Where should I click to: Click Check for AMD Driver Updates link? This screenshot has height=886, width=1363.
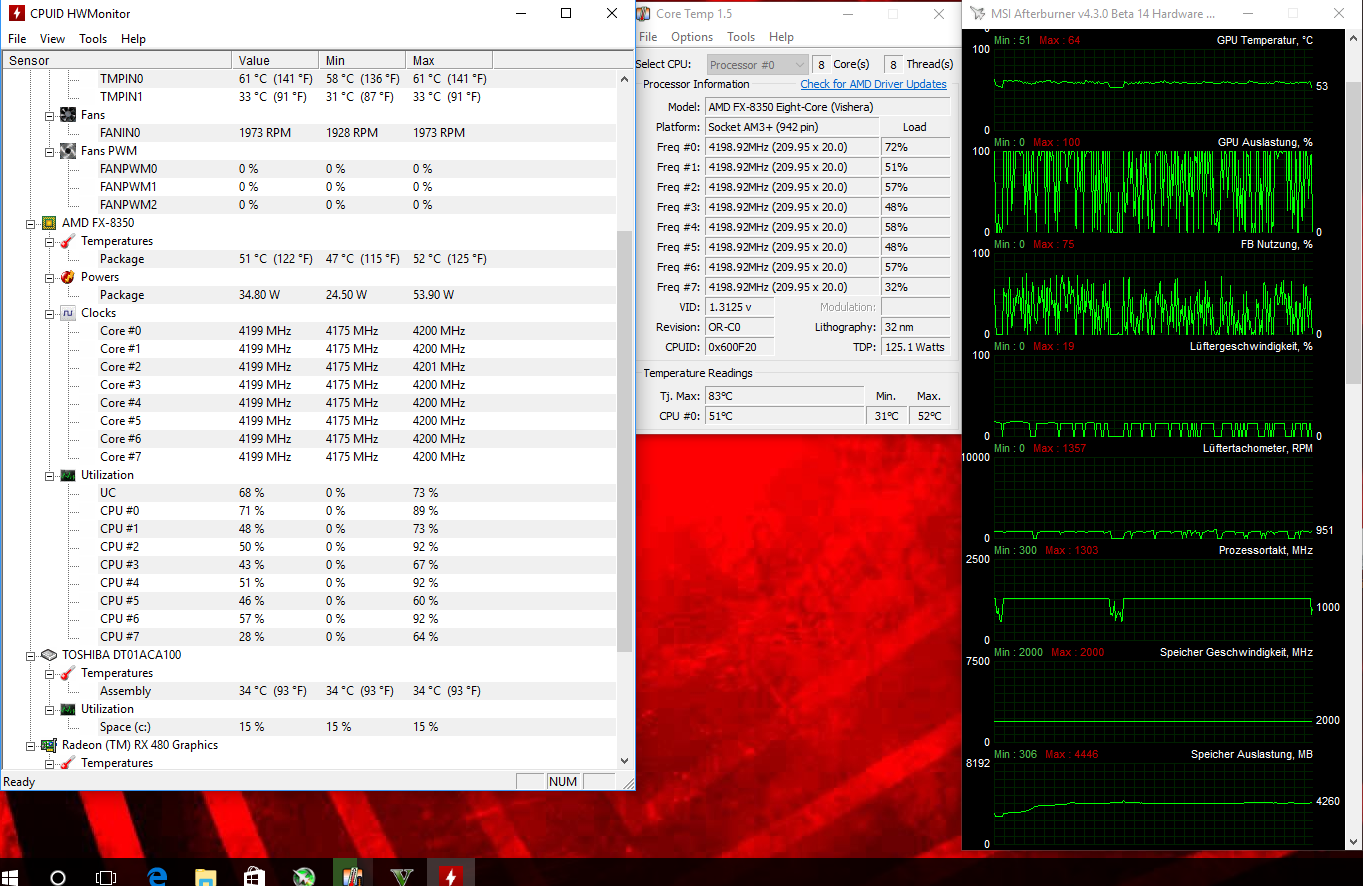873,84
